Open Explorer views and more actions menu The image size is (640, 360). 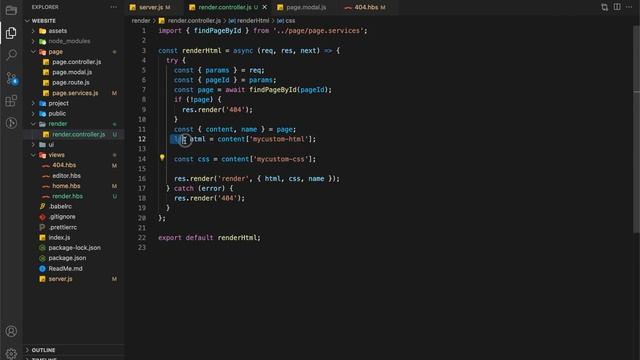point(113,7)
